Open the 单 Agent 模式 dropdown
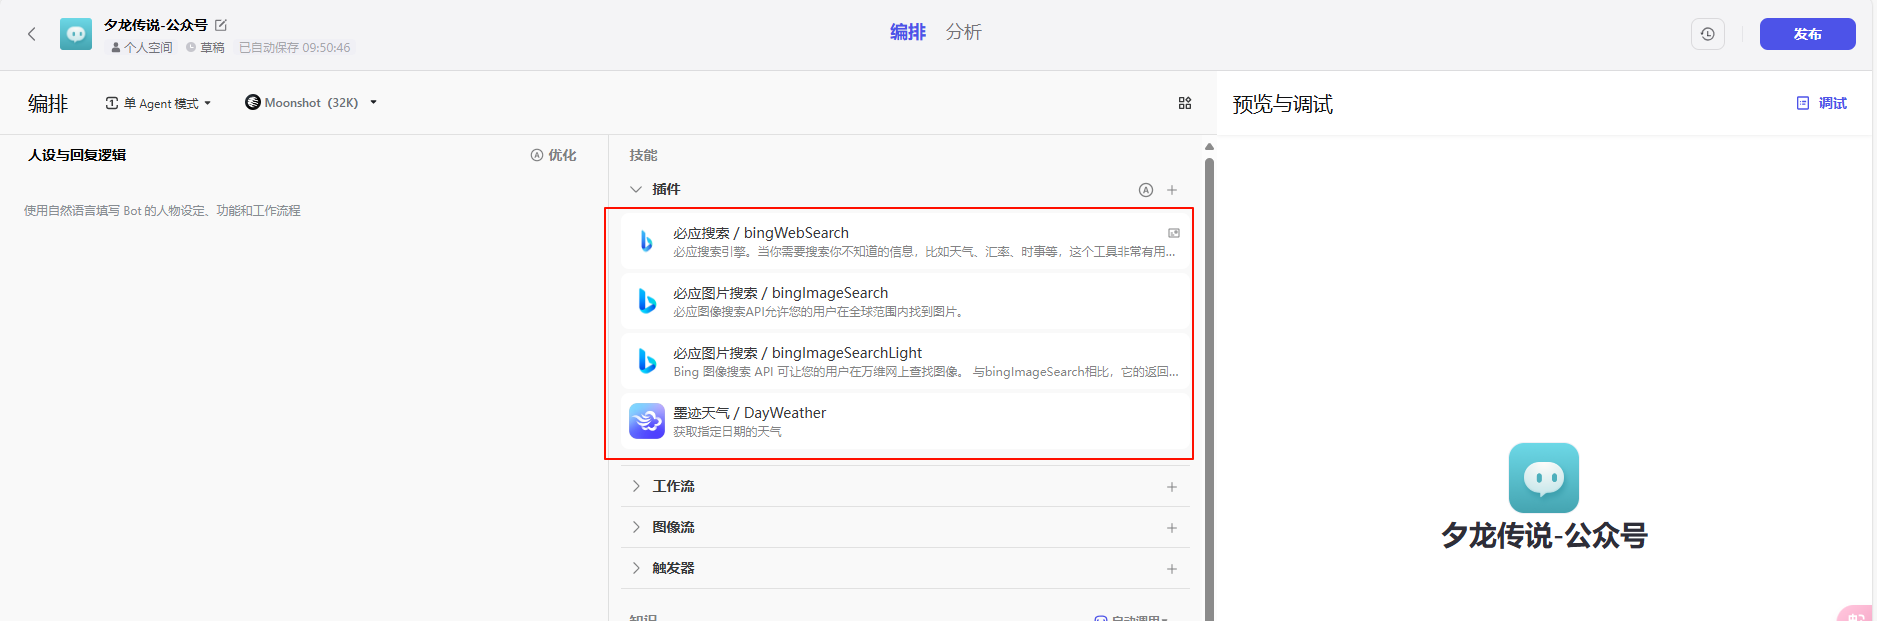Image resolution: width=1877 pixels, height=621 pixels. (158, 103)
